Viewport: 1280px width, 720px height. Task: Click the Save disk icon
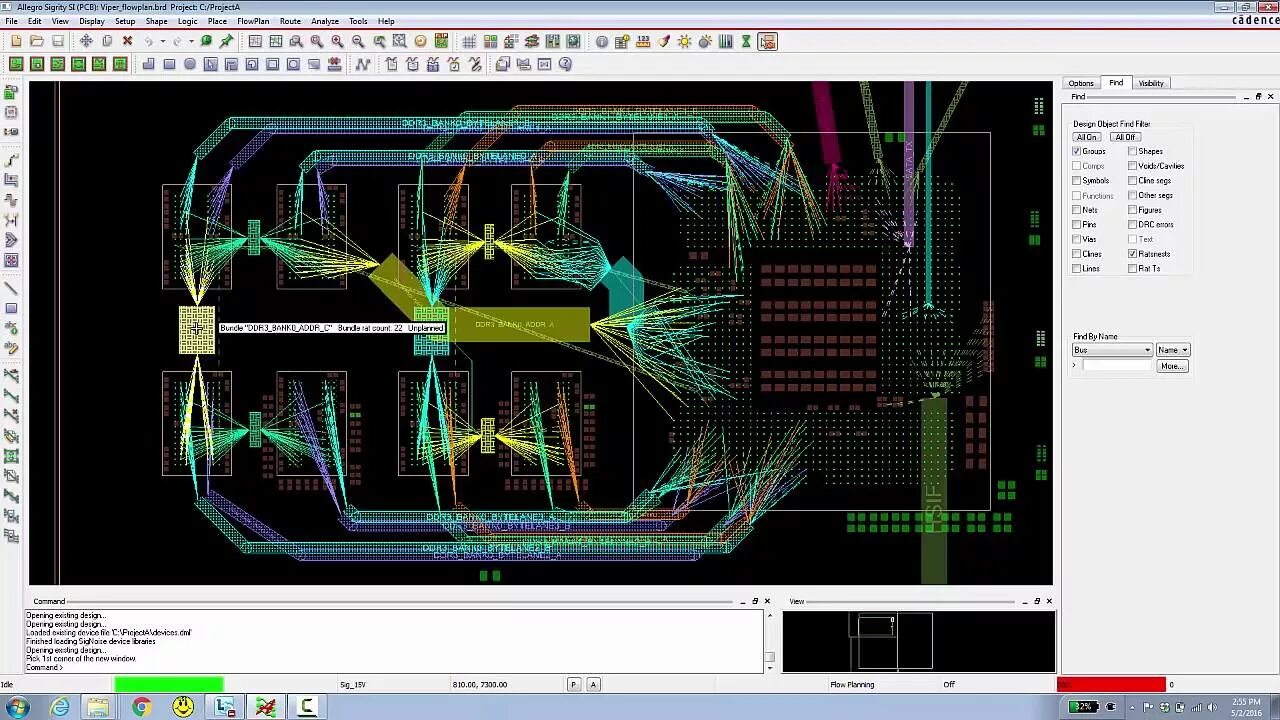click(58, 41)
